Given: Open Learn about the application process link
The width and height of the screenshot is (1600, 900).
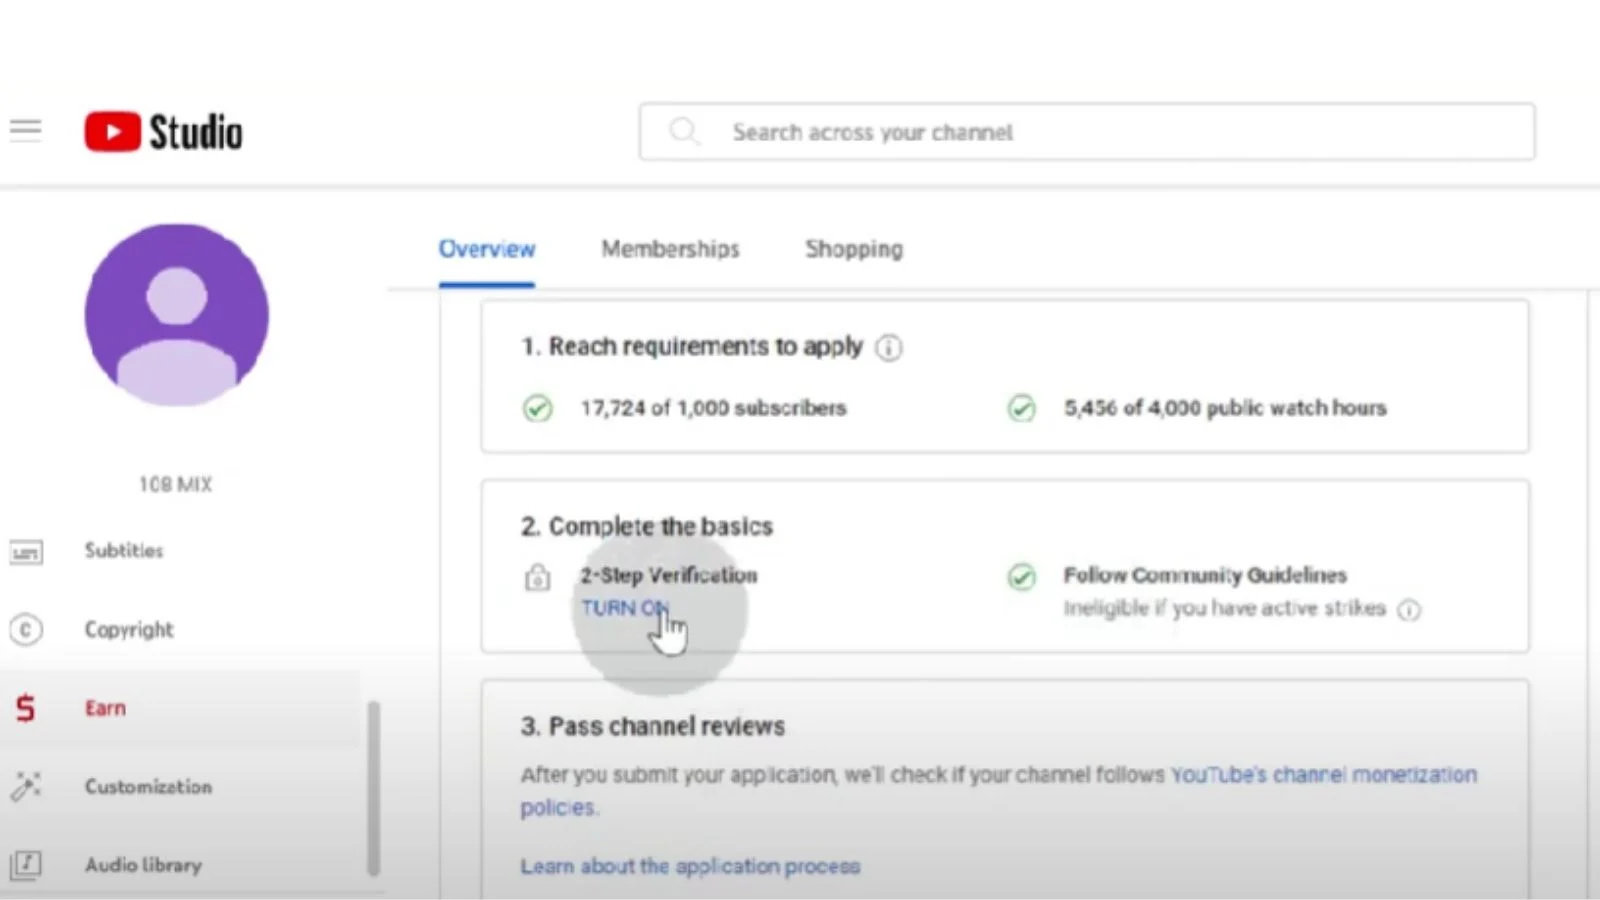Looking at the screenshot, I should pyautogui.click(x=690, y=866).
